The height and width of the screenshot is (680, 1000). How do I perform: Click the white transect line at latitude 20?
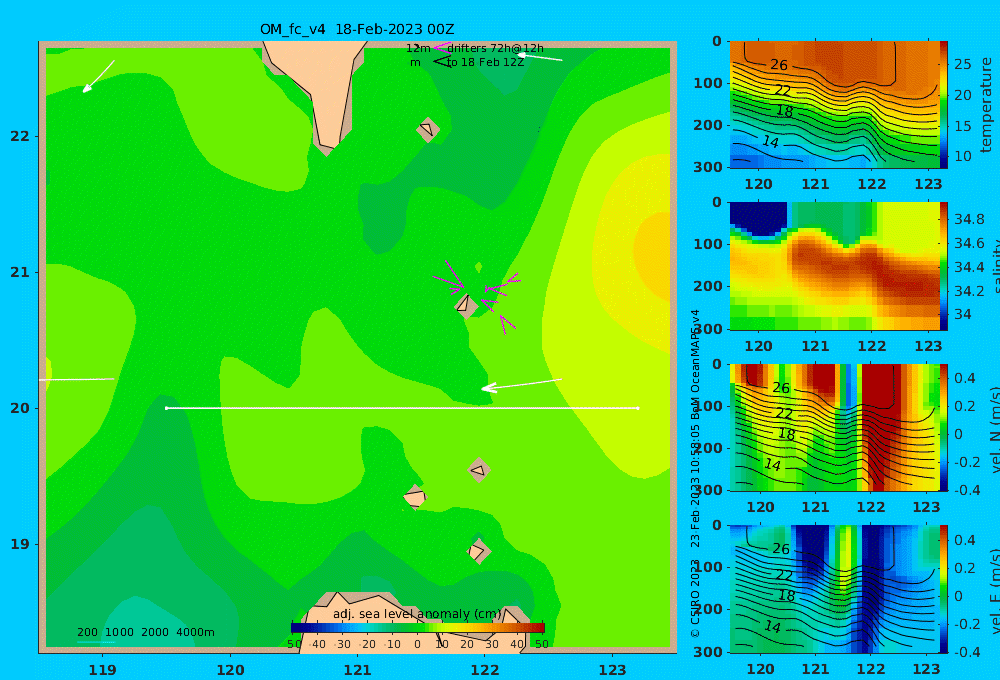tap(402, 408)
